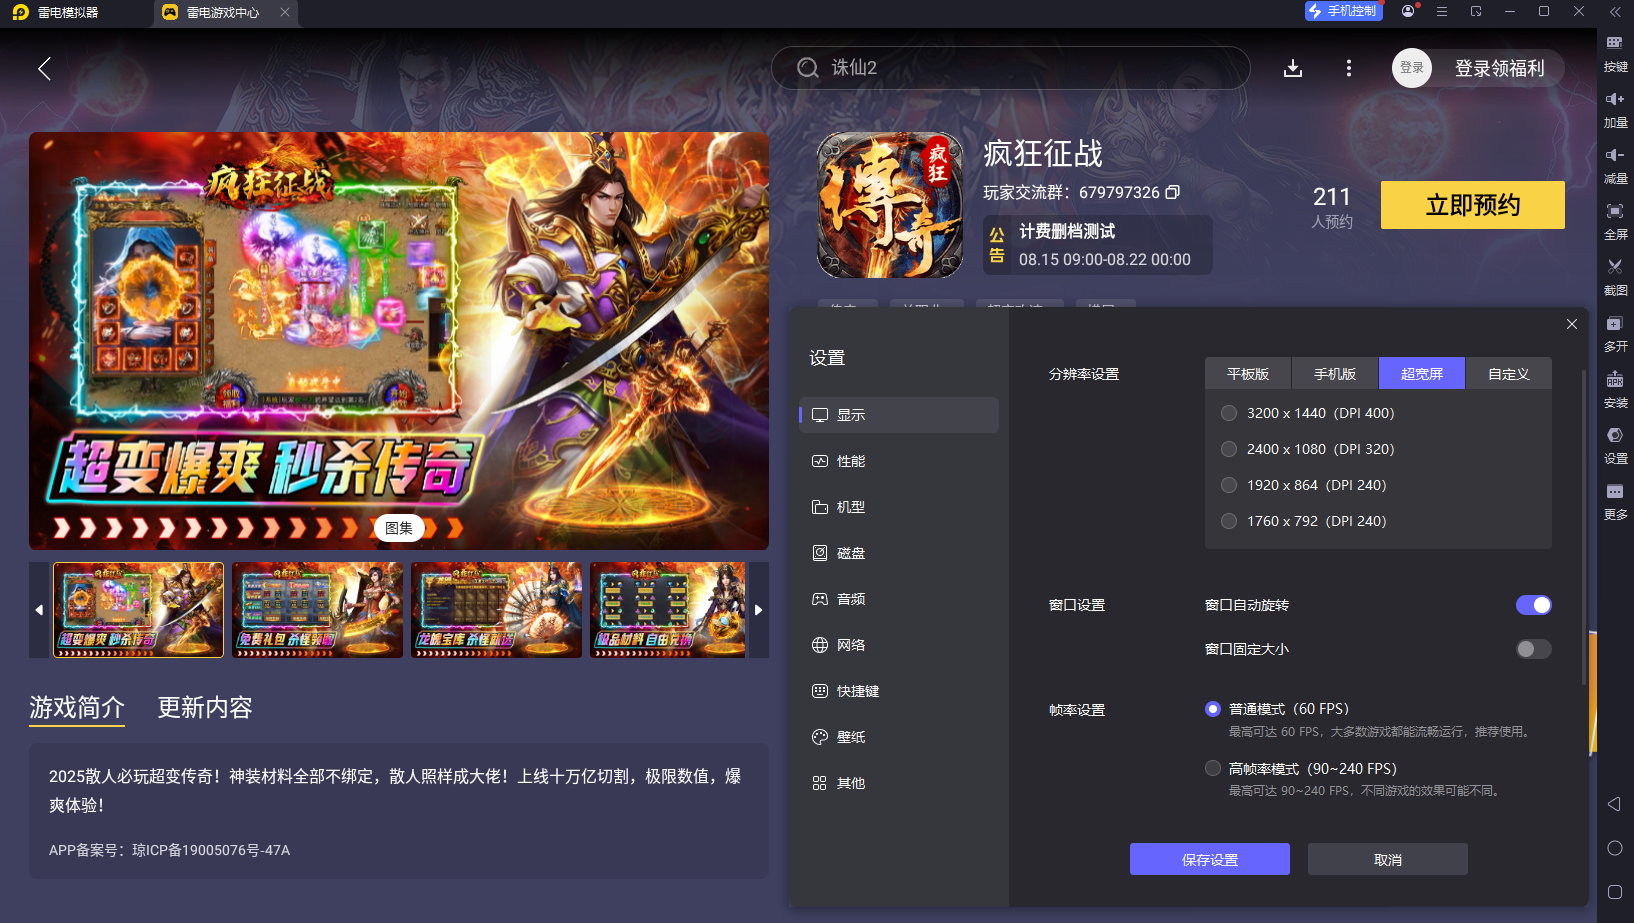Open 其他 settings category
Image resolution: width=1634 pixels, height=923 pixels.
pyautogui.click(x=899, y=783)
